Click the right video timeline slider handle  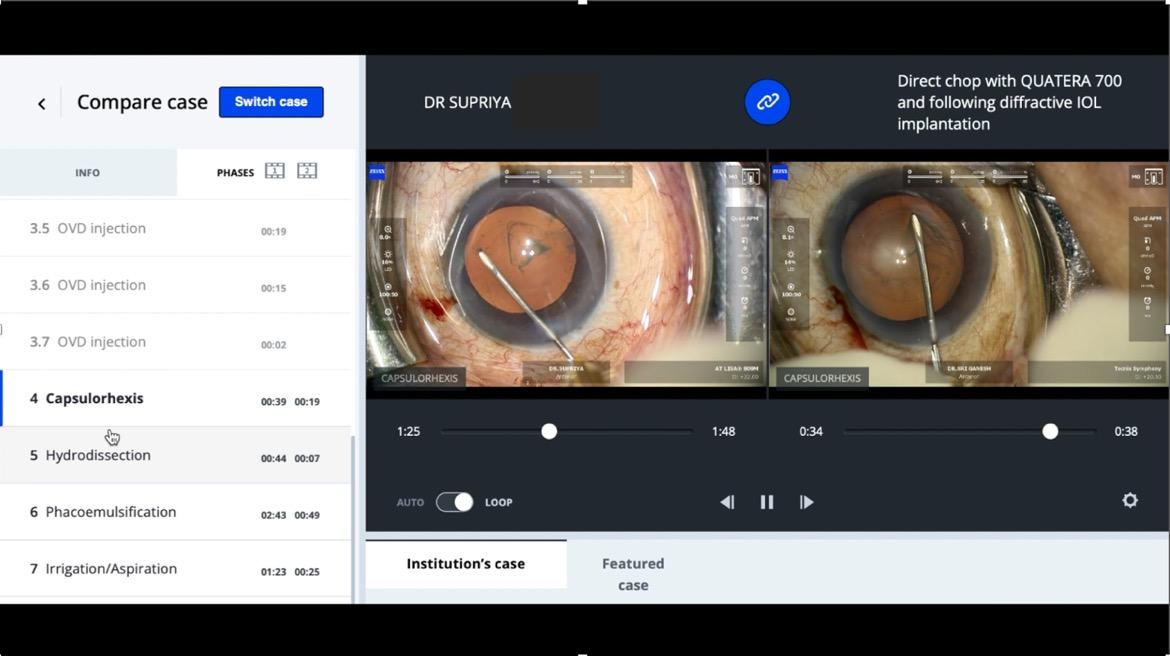(x=1050, y=431)
